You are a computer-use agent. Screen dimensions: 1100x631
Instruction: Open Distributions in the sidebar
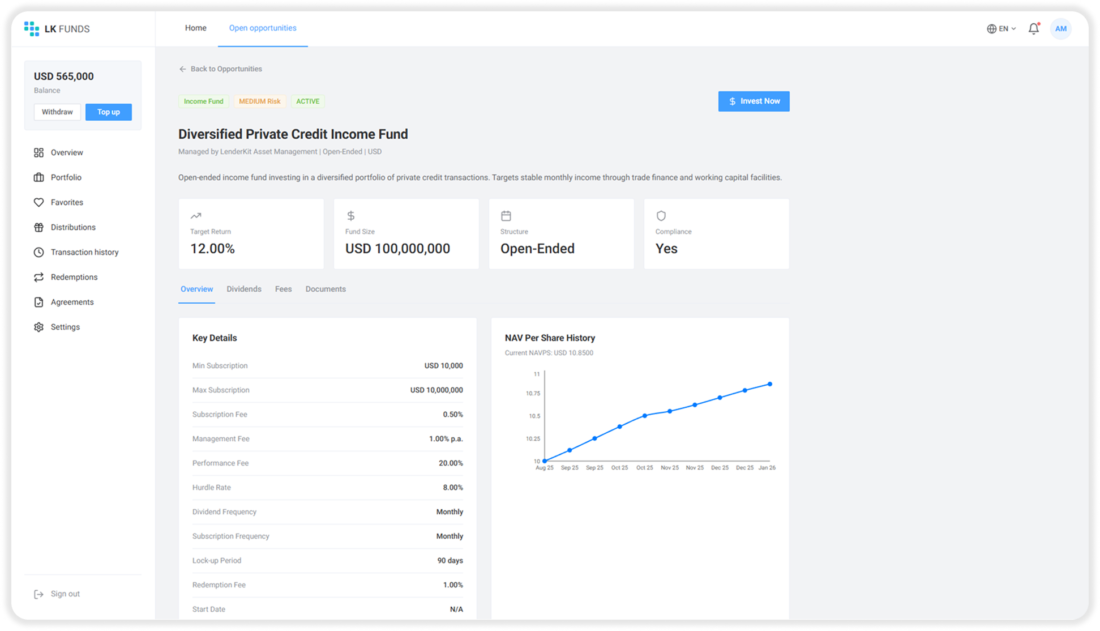click(x=73, y=227)
